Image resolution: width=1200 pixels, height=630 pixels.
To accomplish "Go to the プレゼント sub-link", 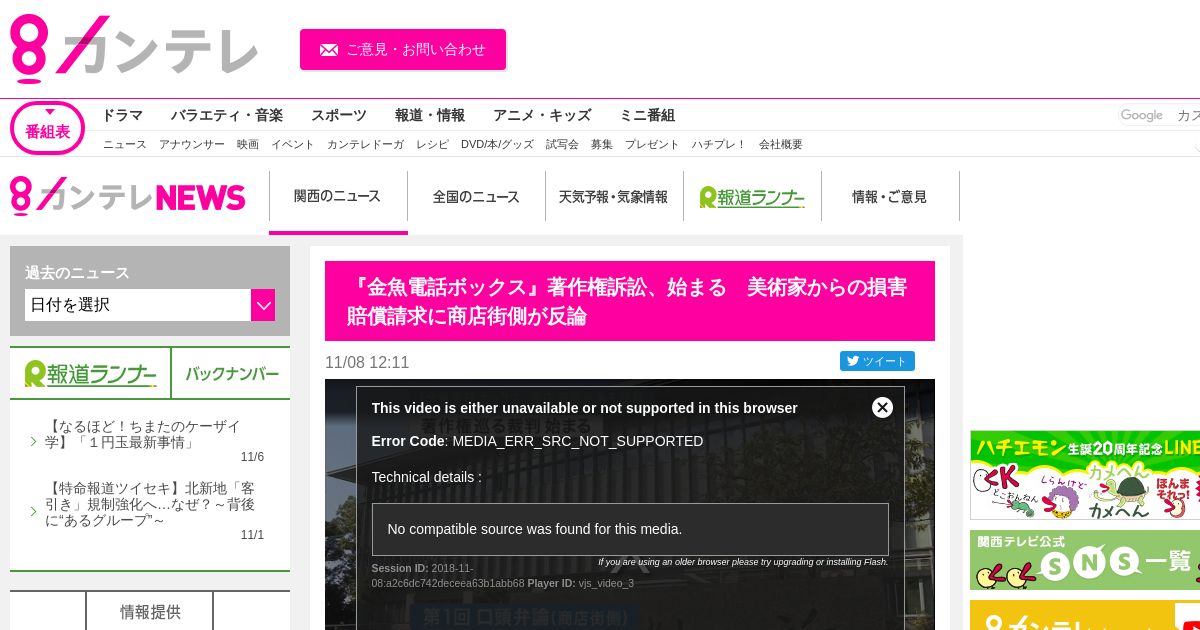I will 652,144.
